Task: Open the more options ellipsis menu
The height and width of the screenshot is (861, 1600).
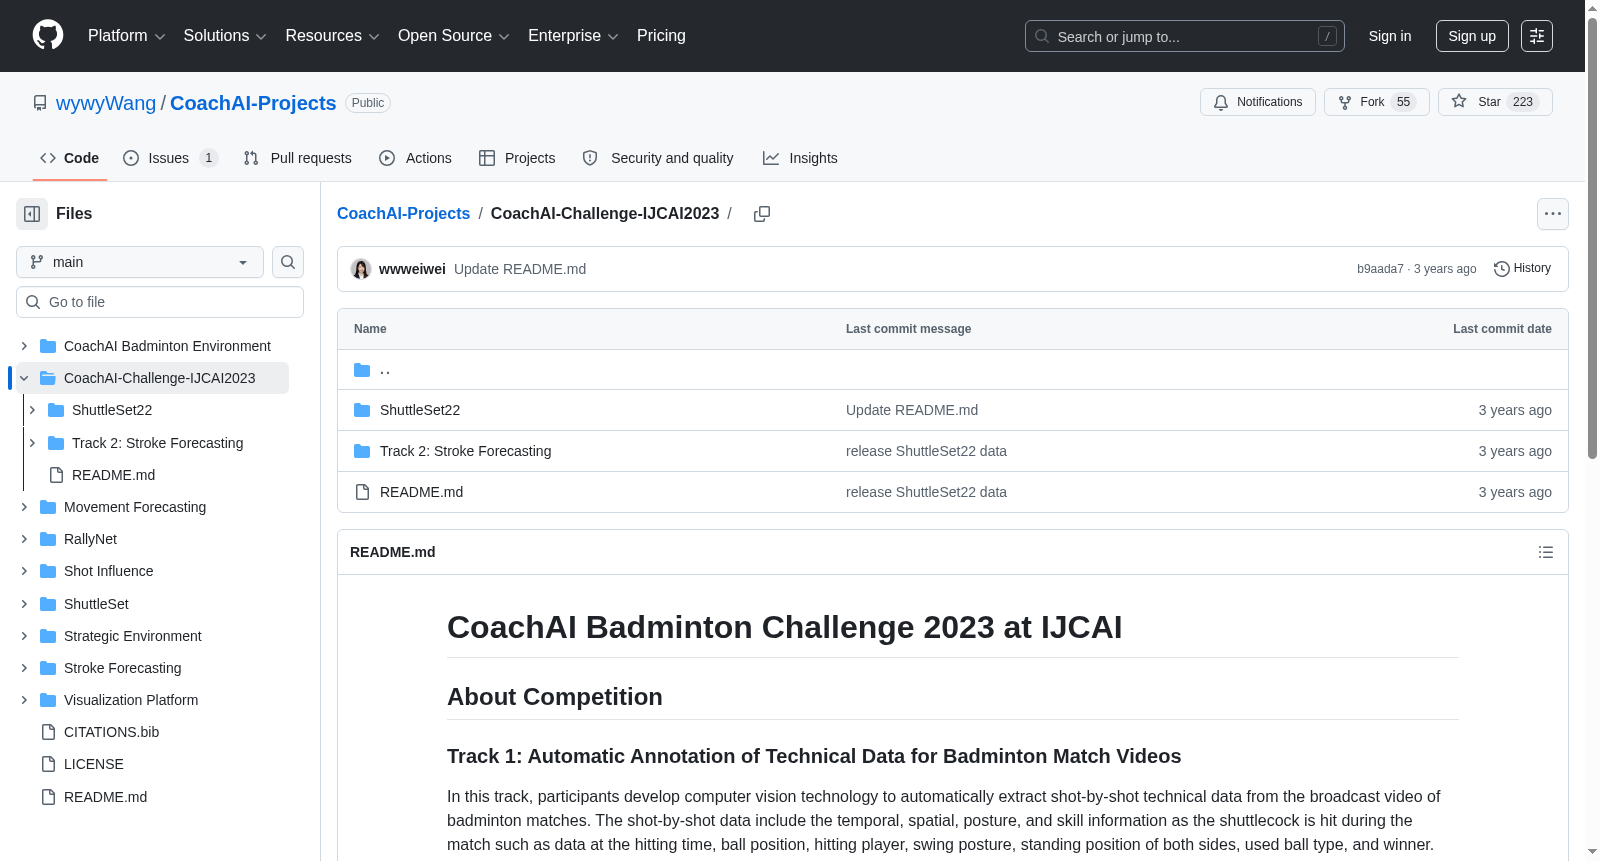Action: click(x=1553, y=214)
